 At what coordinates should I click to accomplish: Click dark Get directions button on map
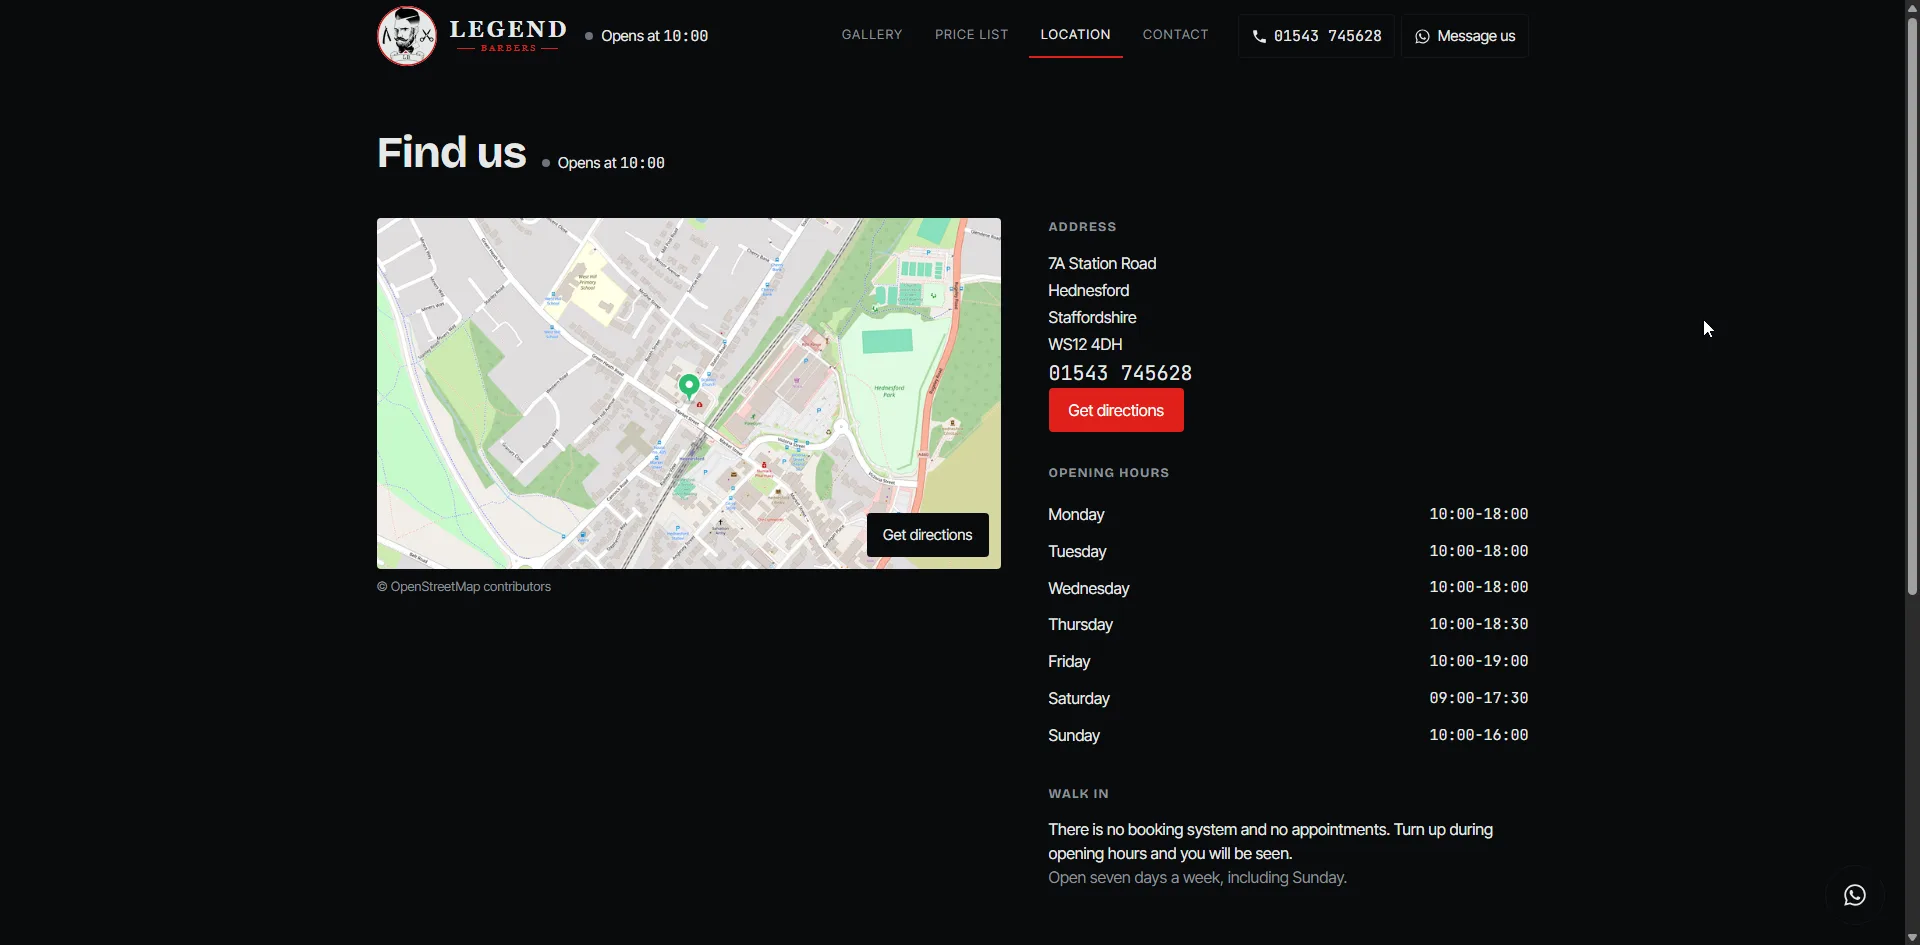click(x=928, y=535)
